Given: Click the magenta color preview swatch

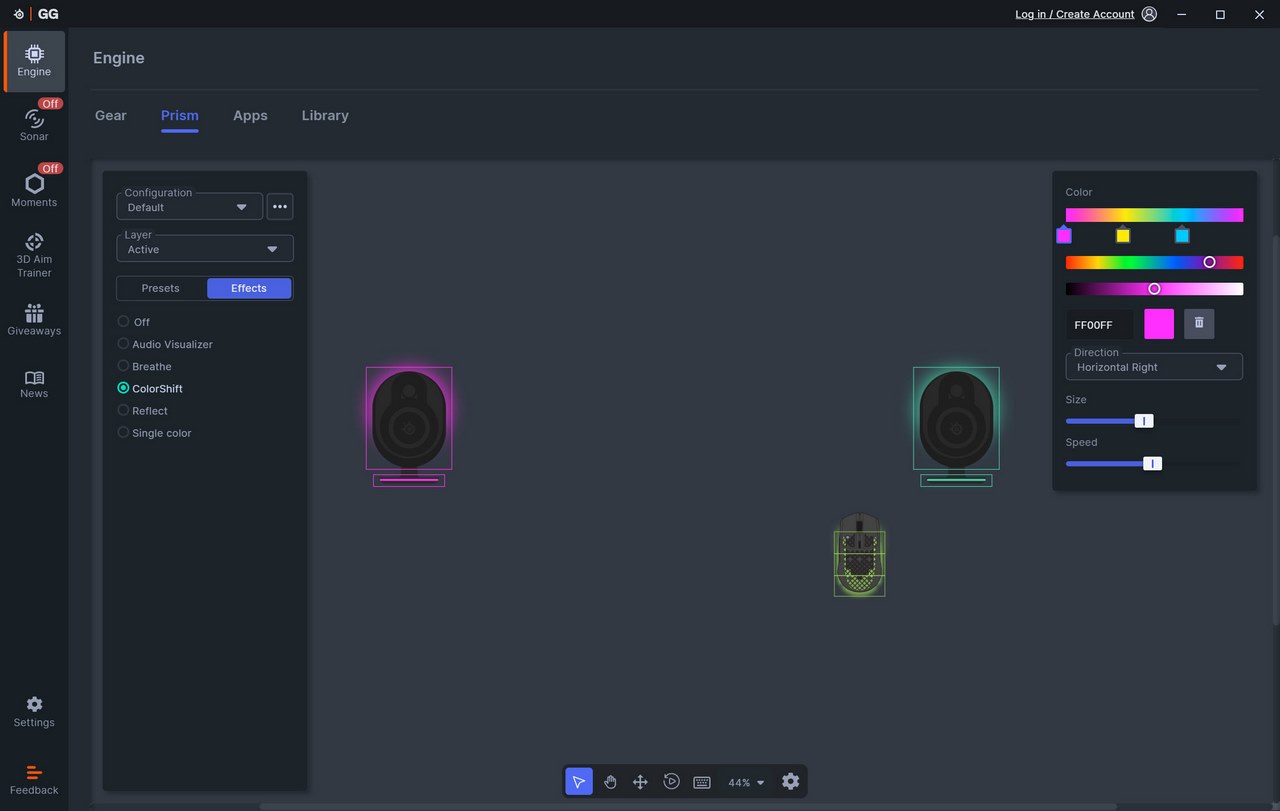Looking at the screenshot, I should [x=1159, y=324].
